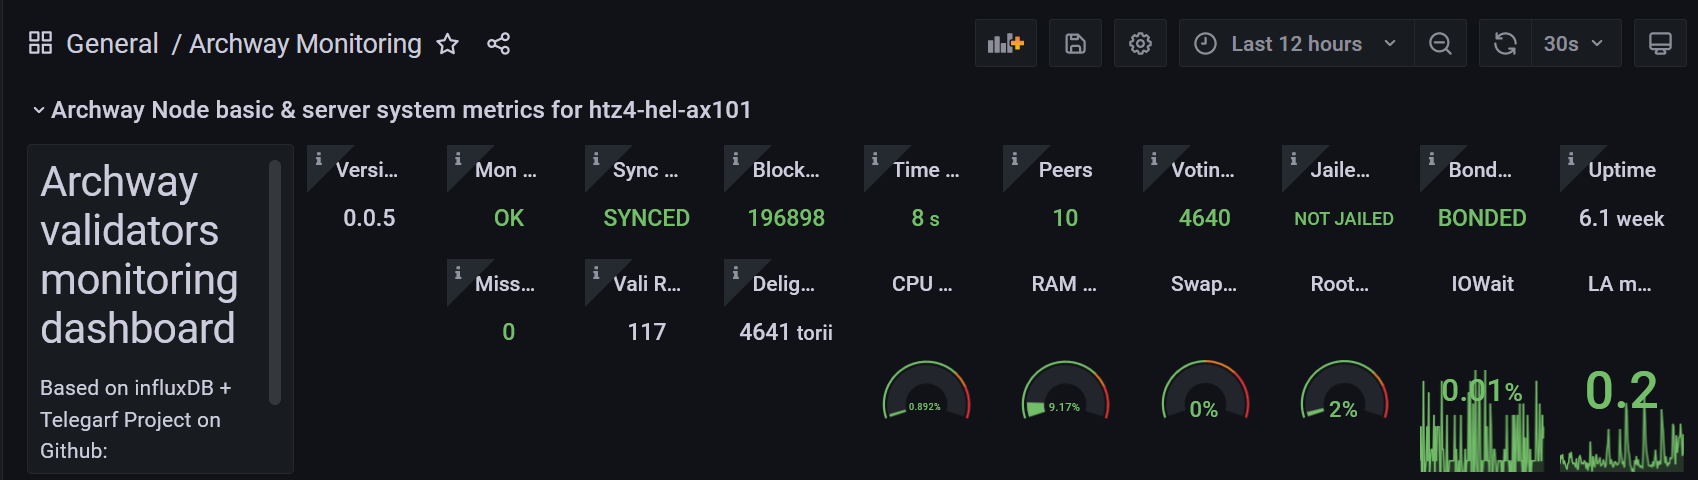Show info for the Peers panel
The height and width of the screenshot is (480, 1698).
pyautogui.click(x=1014, y=158)
